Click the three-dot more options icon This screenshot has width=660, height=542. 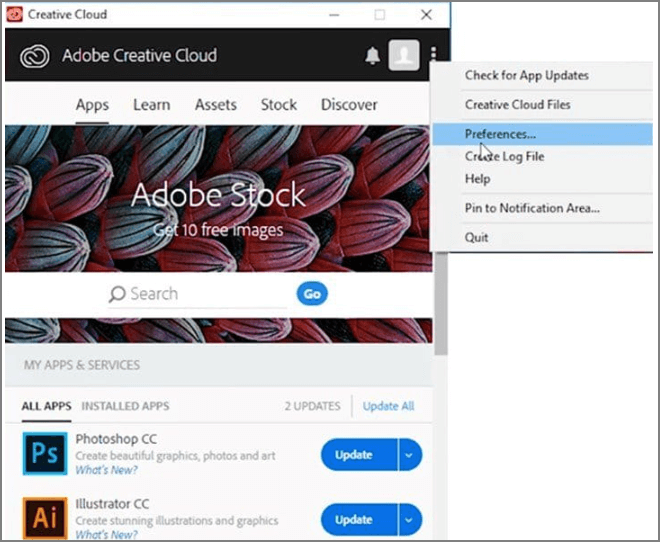[433, 55]
